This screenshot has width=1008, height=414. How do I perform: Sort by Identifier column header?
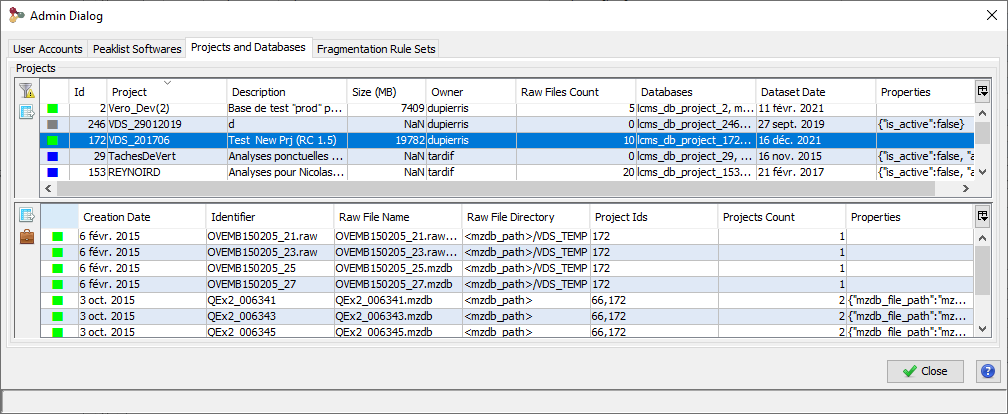tap(270, 217)
